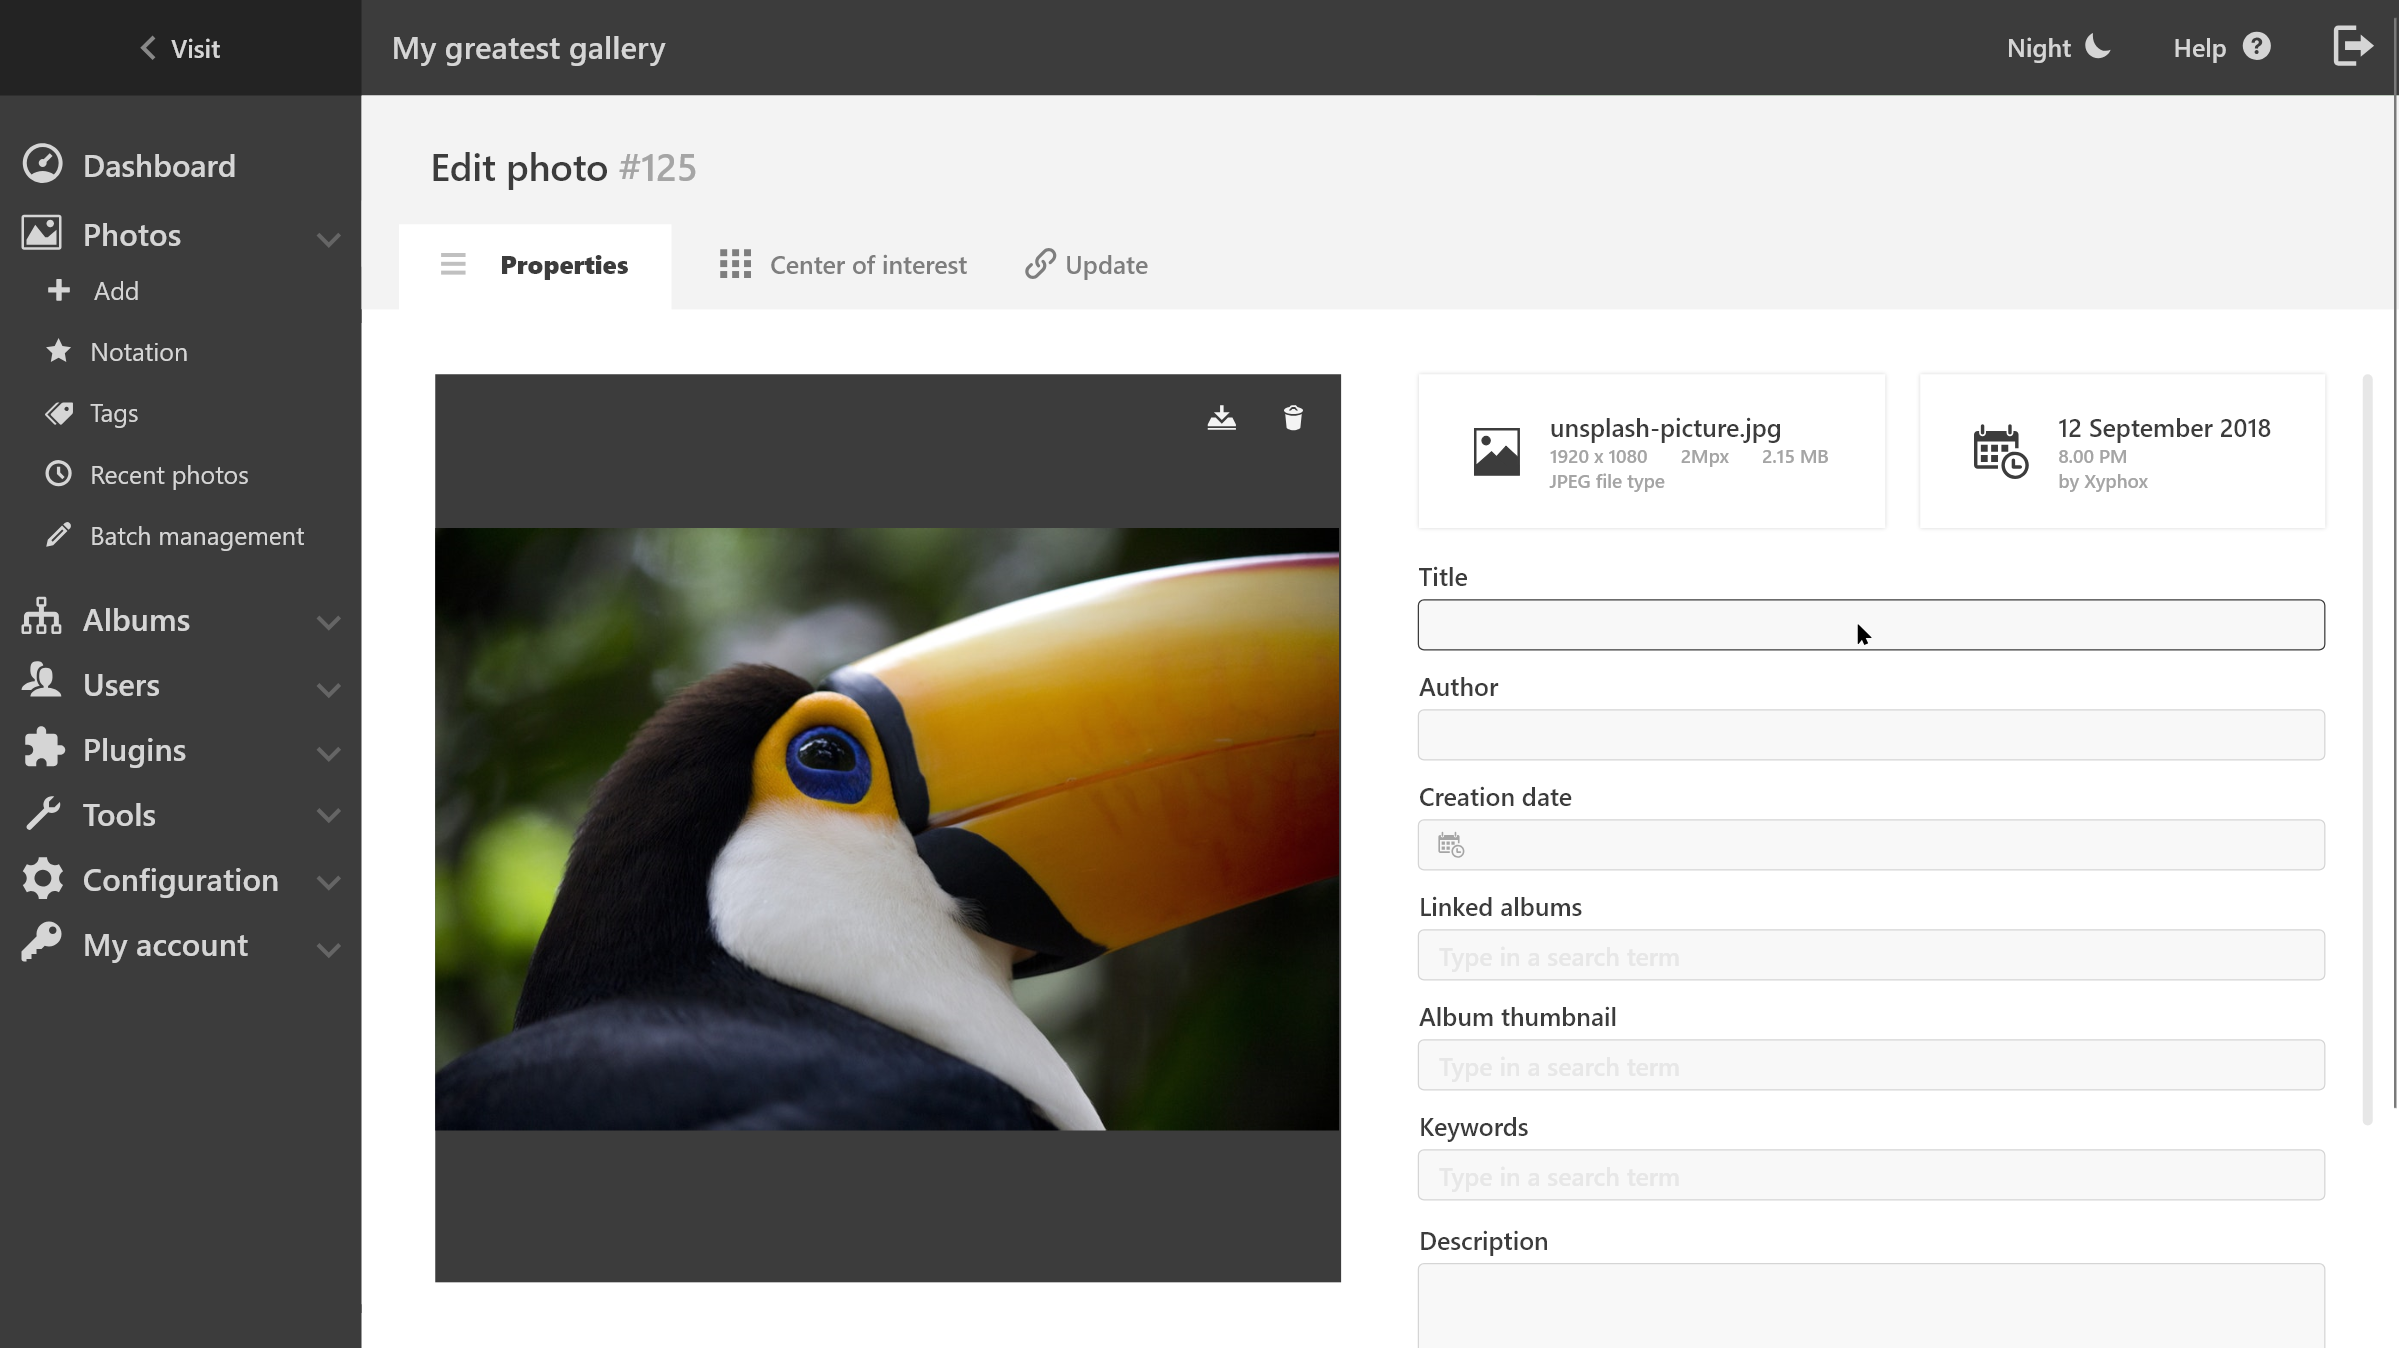Click the properties panel vertical scrollbar
Screen dimensions: 2399x1348
(x=2367, y=750)
